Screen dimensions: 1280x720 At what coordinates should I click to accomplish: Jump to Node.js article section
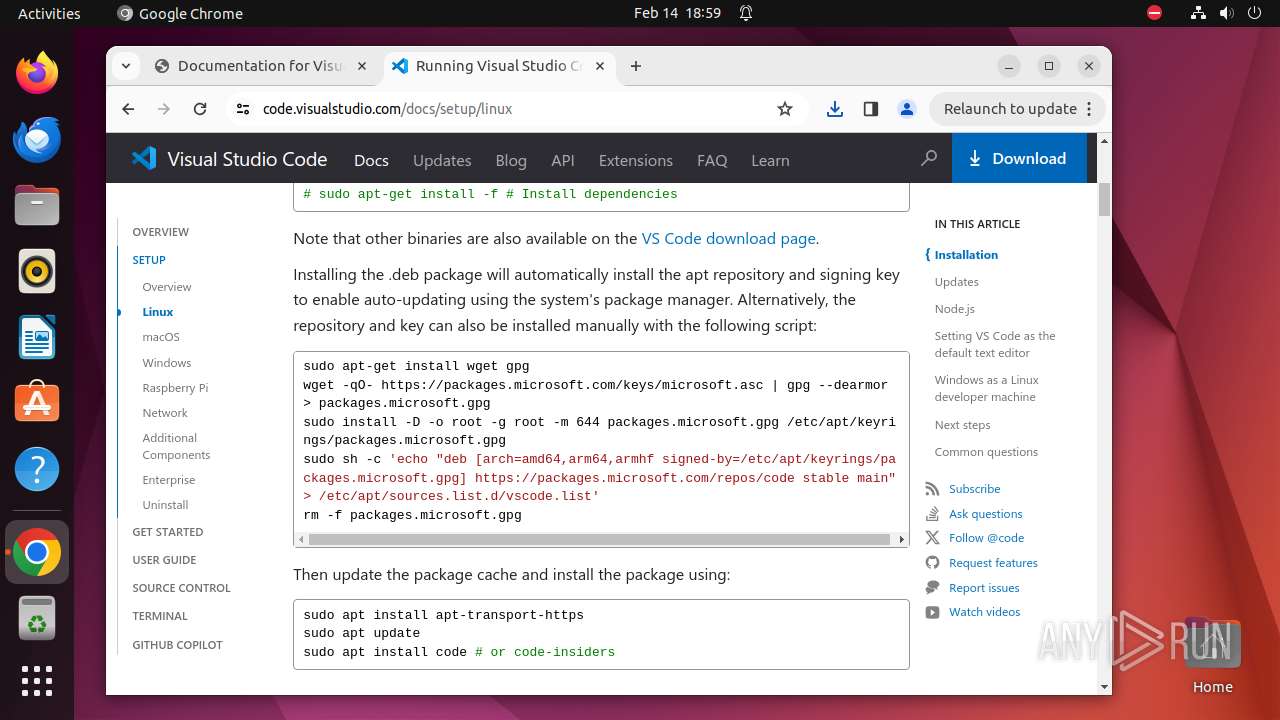tap(954, 309)
